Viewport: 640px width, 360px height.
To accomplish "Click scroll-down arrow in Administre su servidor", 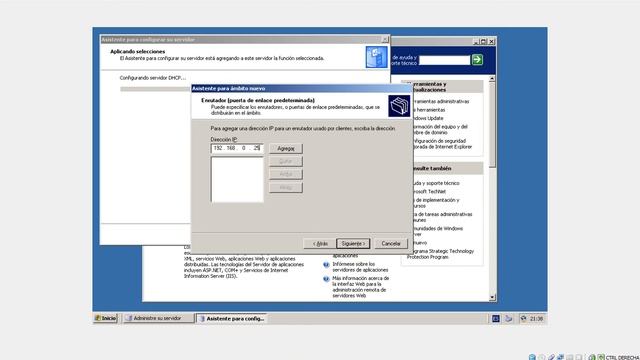I will point(492,297).
